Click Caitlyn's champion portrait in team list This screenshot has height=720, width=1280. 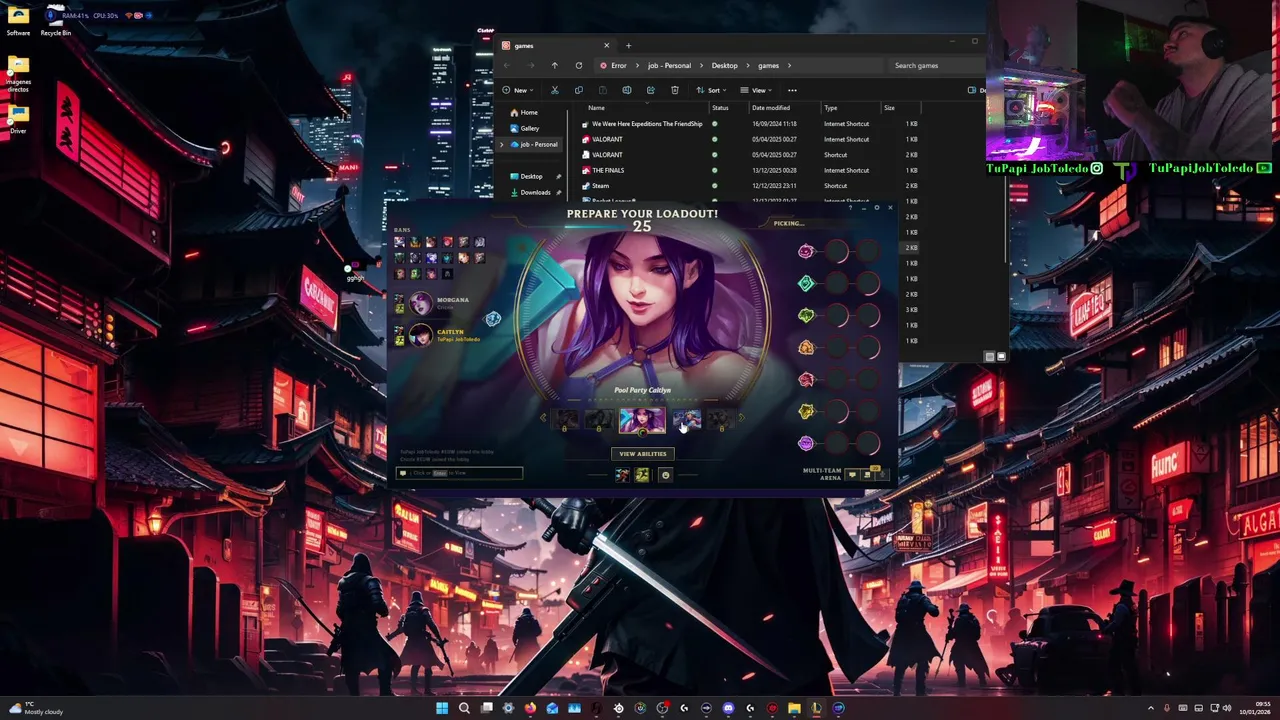[x=420, y=335]
